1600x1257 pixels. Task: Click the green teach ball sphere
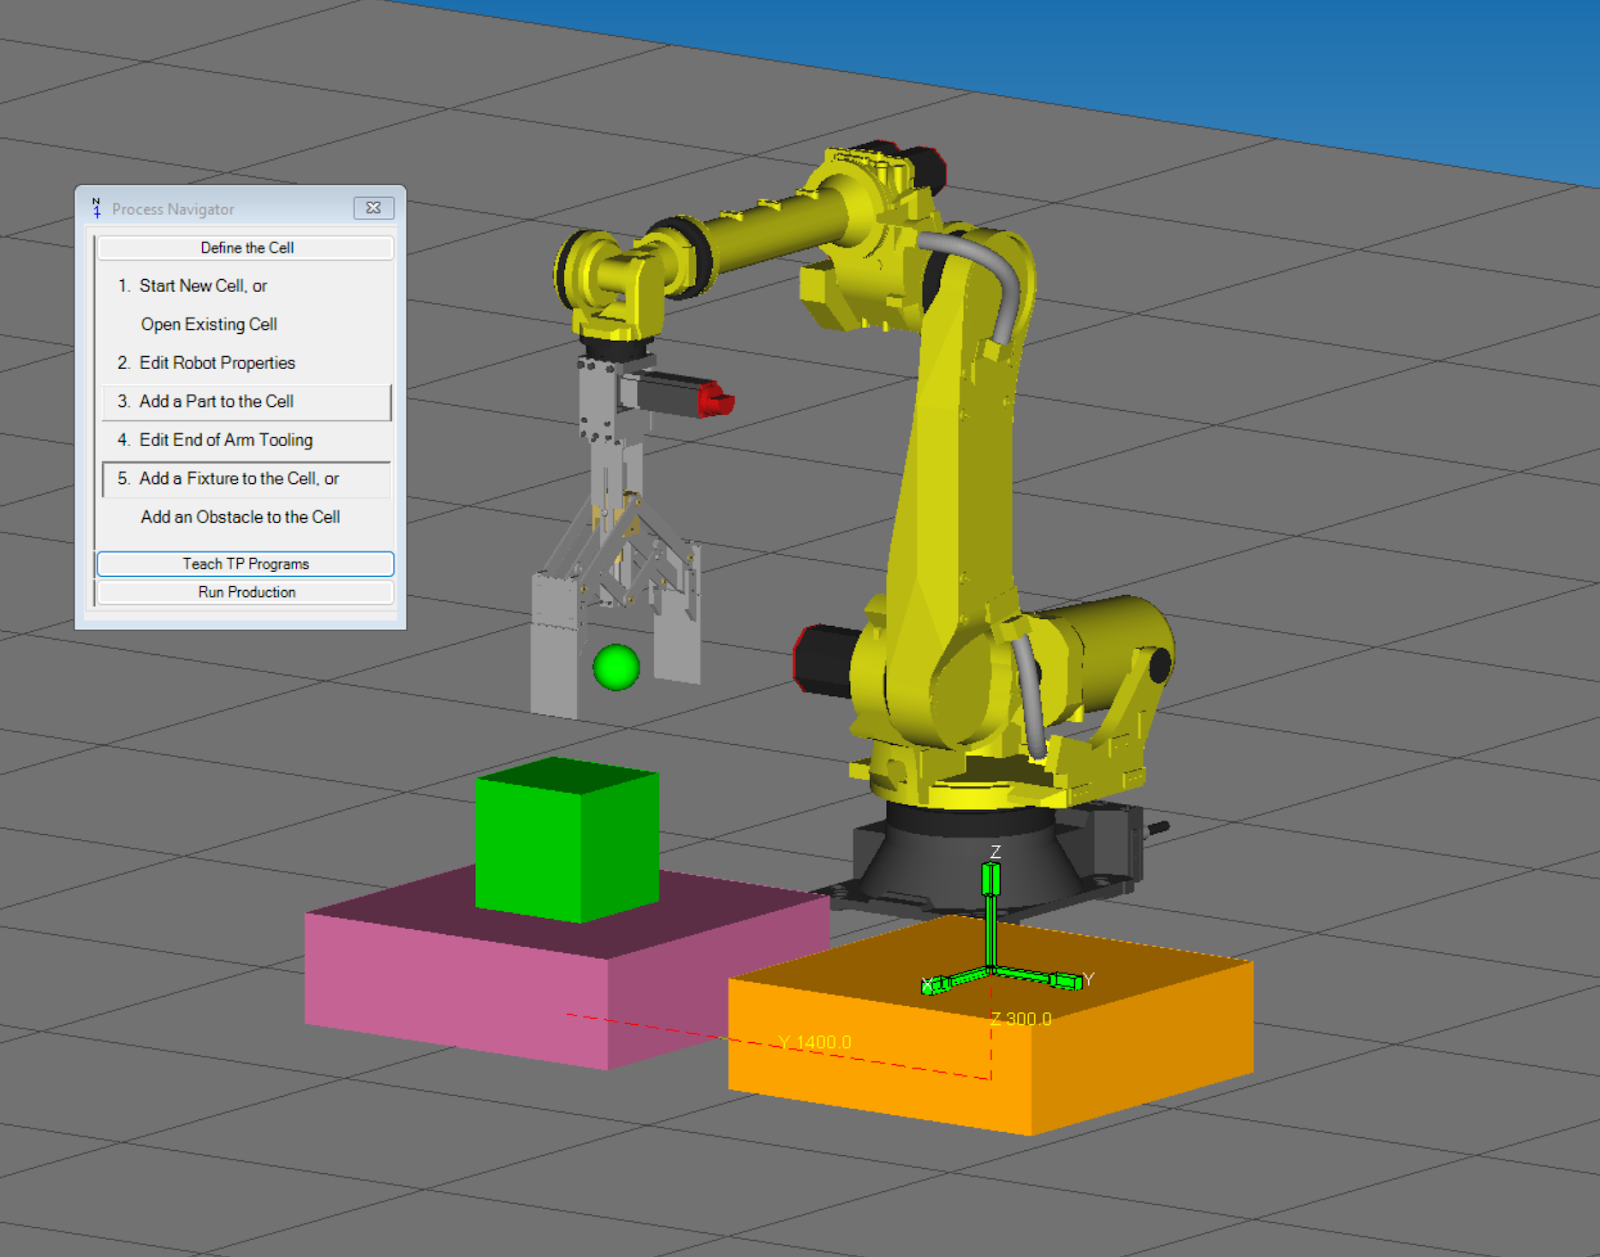616,667
